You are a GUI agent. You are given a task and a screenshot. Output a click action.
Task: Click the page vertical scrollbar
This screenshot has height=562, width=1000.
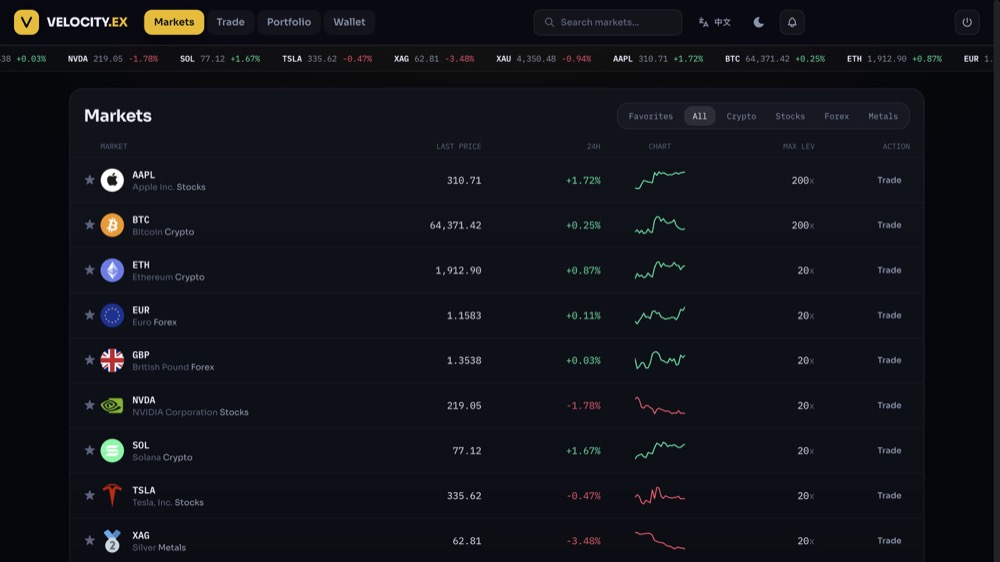pyautogui.click(x=996, y=281)
